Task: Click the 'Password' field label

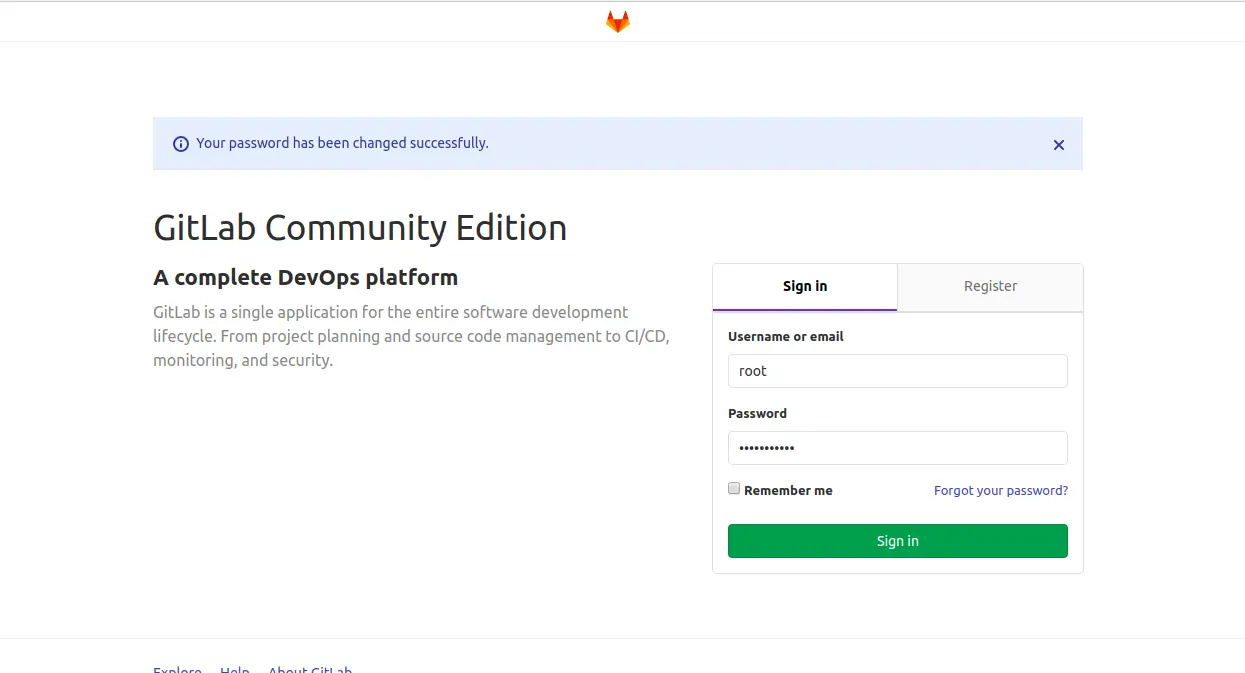Action: (x=757, y=414)
